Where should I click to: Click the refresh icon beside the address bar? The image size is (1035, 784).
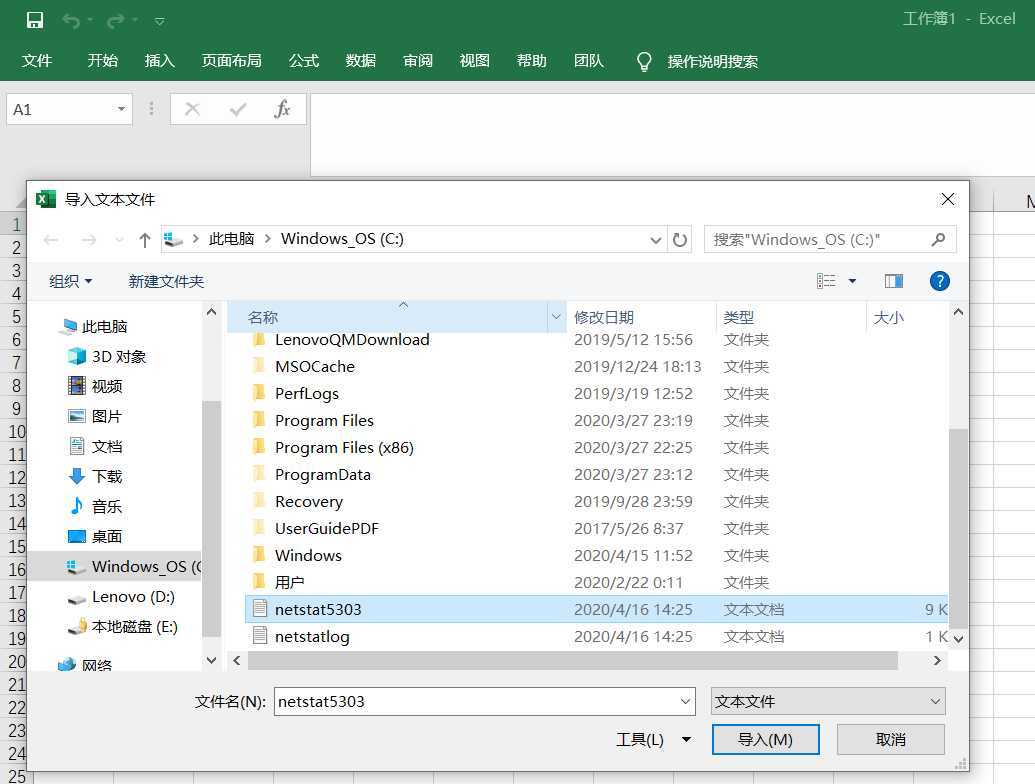(678, 239)
